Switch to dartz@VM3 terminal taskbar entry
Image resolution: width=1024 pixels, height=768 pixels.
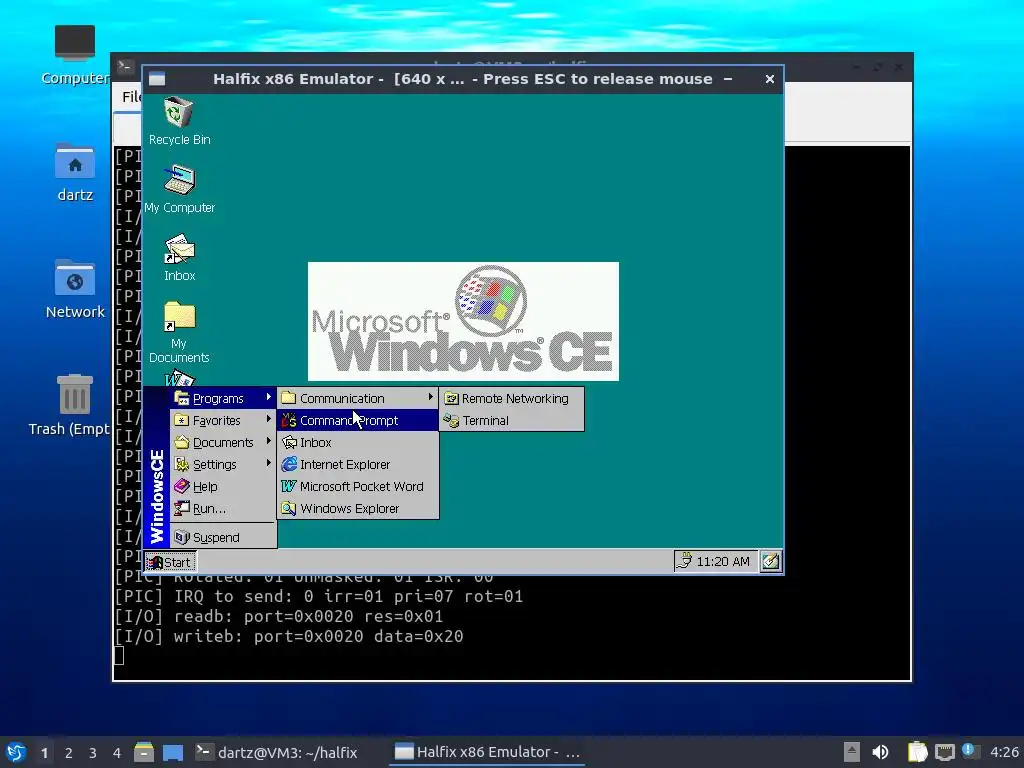point(278,752)
